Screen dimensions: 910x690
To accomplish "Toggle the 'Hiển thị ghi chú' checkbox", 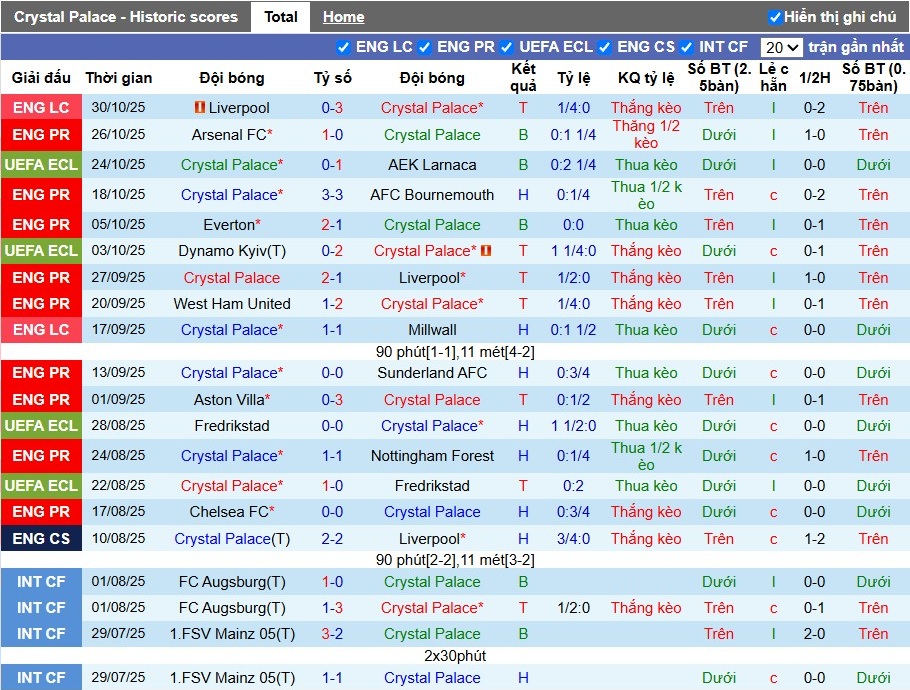I will [775, 17].
